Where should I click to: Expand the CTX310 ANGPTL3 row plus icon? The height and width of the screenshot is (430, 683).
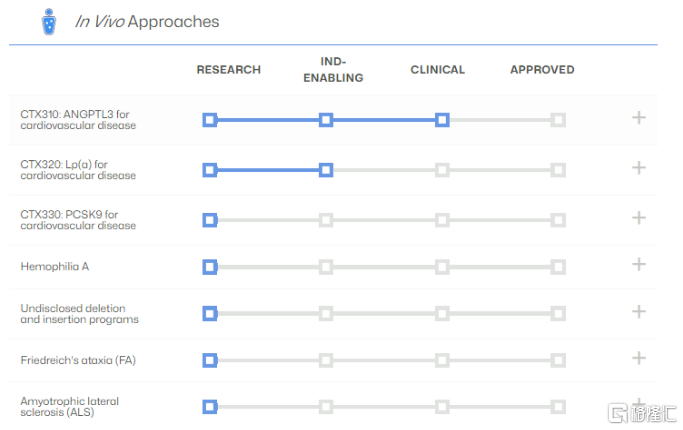[639, 118]
